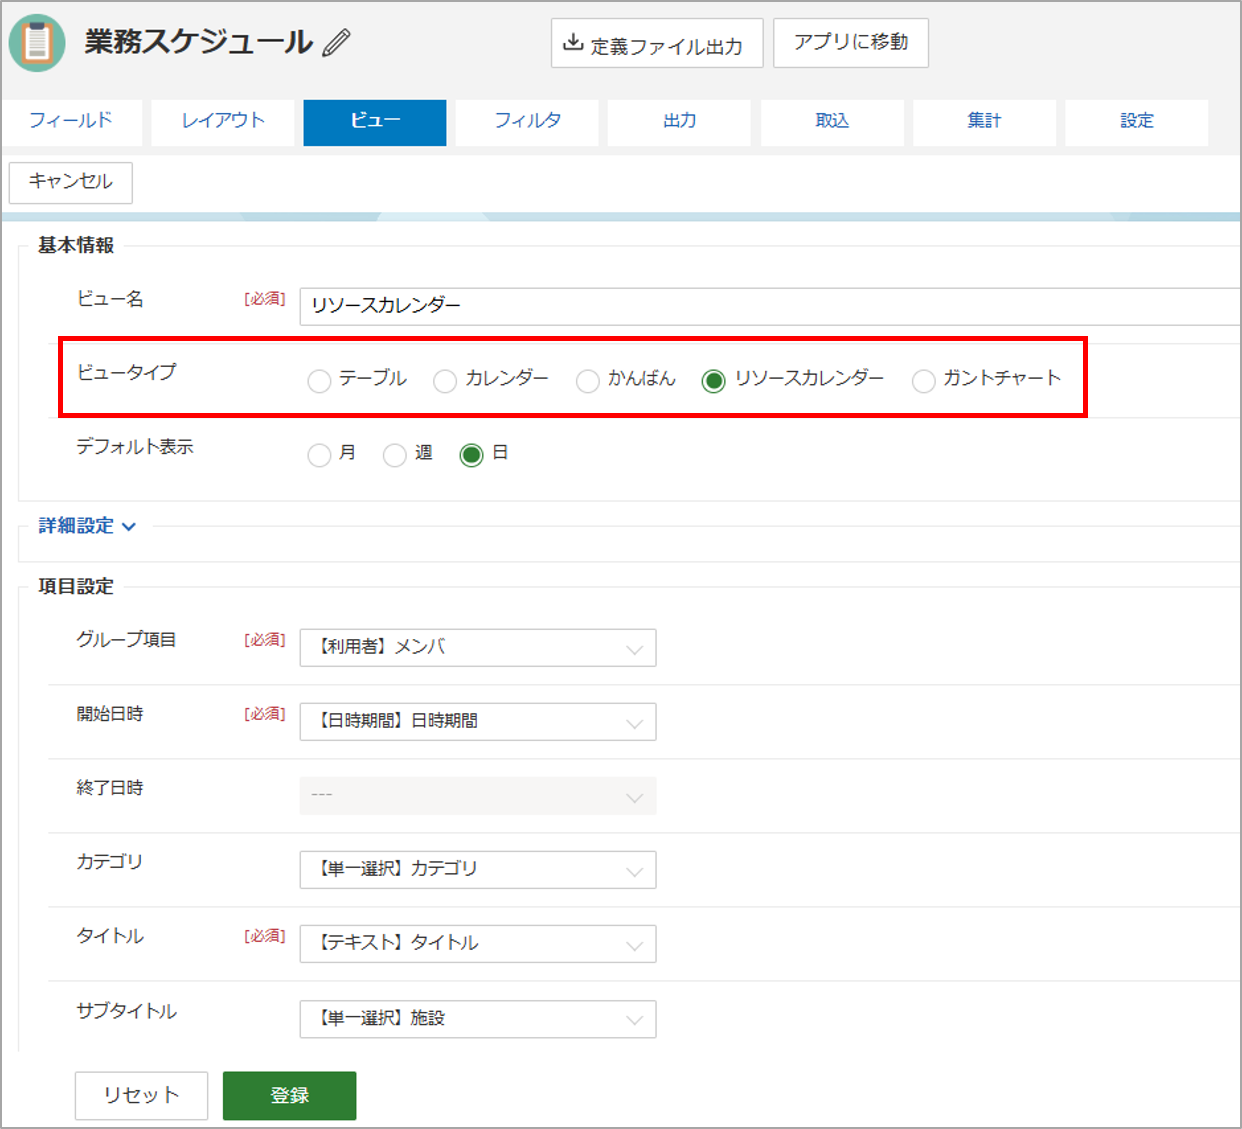
Task: Go to the 集計 tab
Action: [984, 121]
